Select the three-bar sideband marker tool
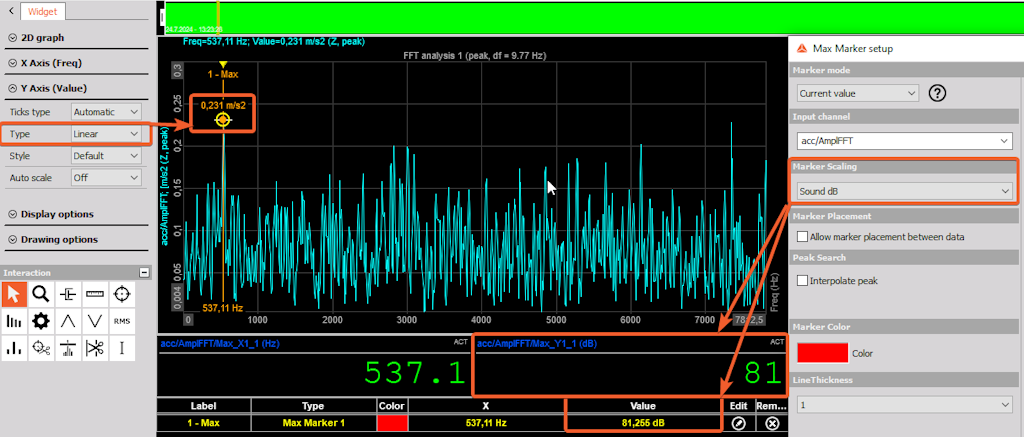Viewport: 1024px width, 437px height. [x=14, y=348]
